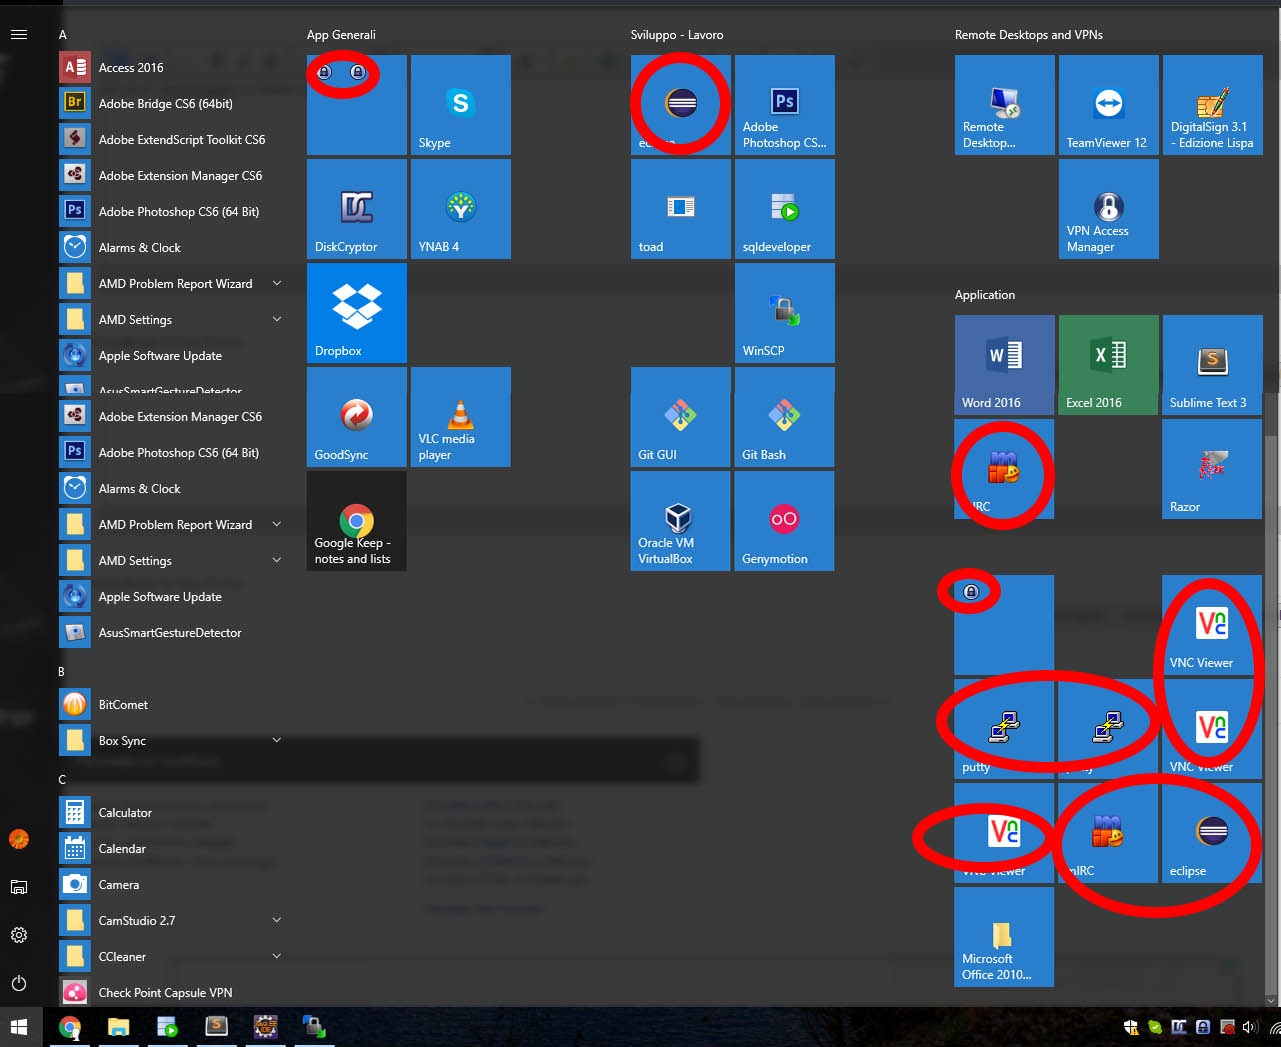The image size is (1281, 1047).
Task: Start WinSCP from its tile
Action: (784, 312)
